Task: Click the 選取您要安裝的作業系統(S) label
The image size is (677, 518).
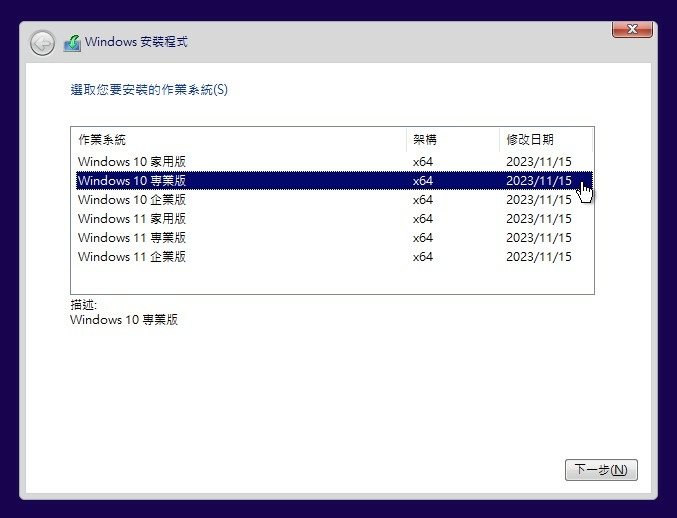Action: (149, 89)
